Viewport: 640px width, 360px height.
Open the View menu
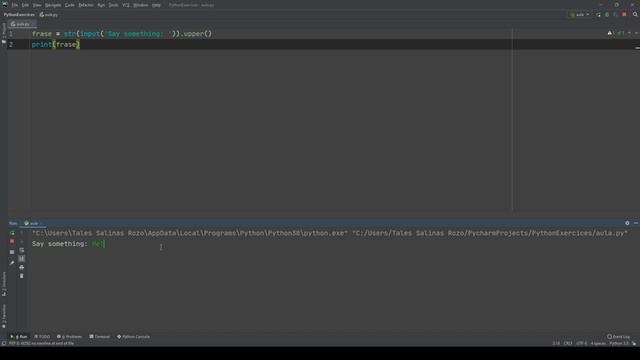[x=37, y=5]
